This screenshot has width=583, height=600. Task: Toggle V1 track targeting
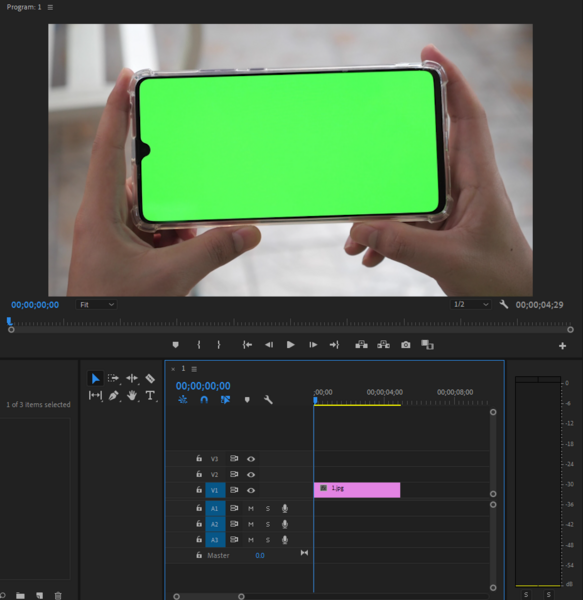click(x=215, y=490)
